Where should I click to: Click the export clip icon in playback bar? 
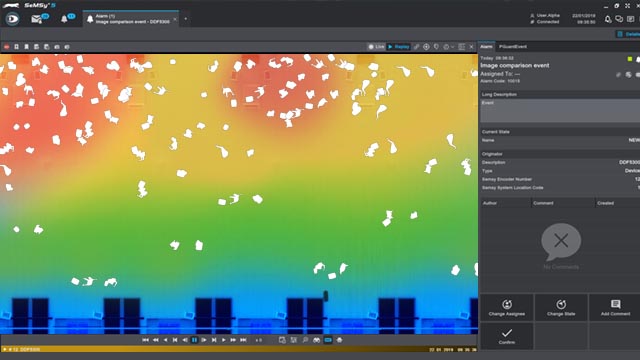click(x=282, y=340)
